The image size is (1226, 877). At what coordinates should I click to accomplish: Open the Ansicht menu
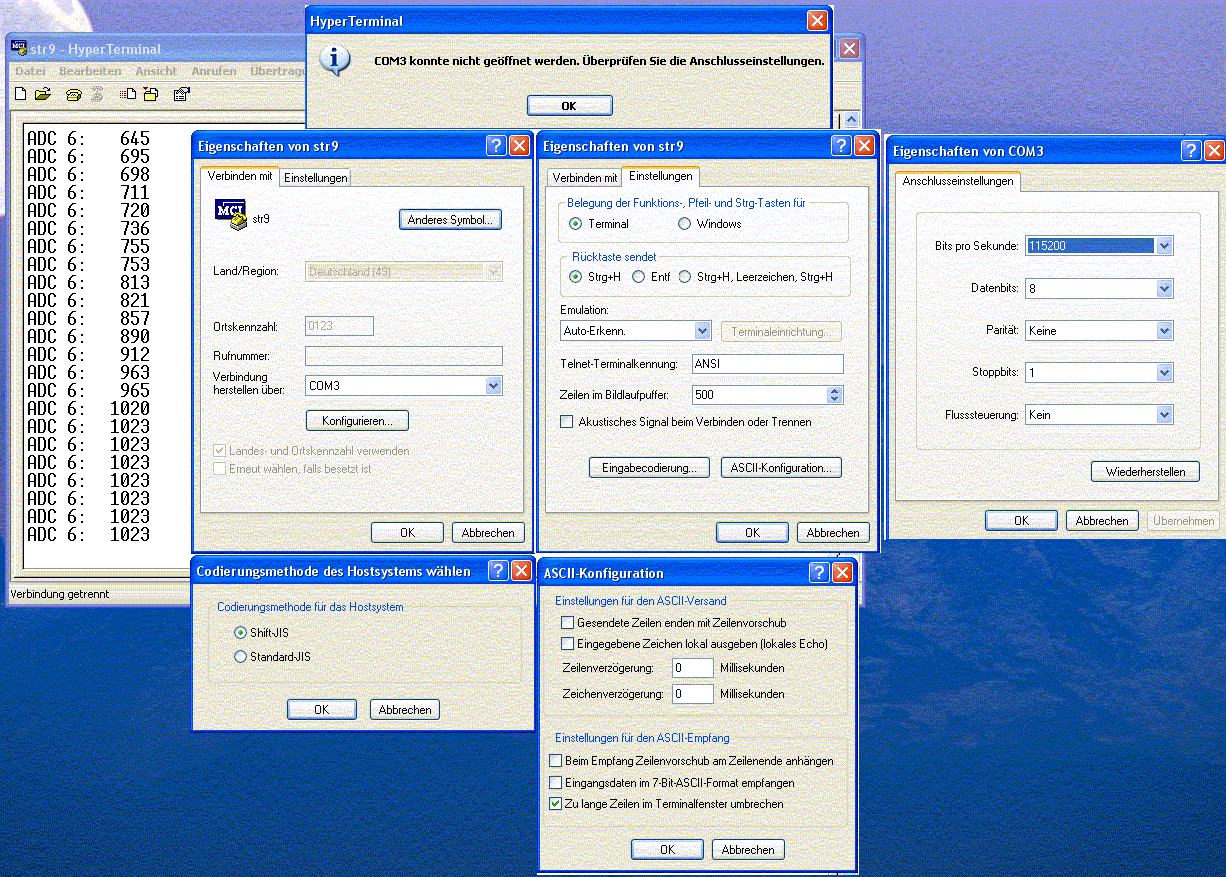(x=156, y=71)
